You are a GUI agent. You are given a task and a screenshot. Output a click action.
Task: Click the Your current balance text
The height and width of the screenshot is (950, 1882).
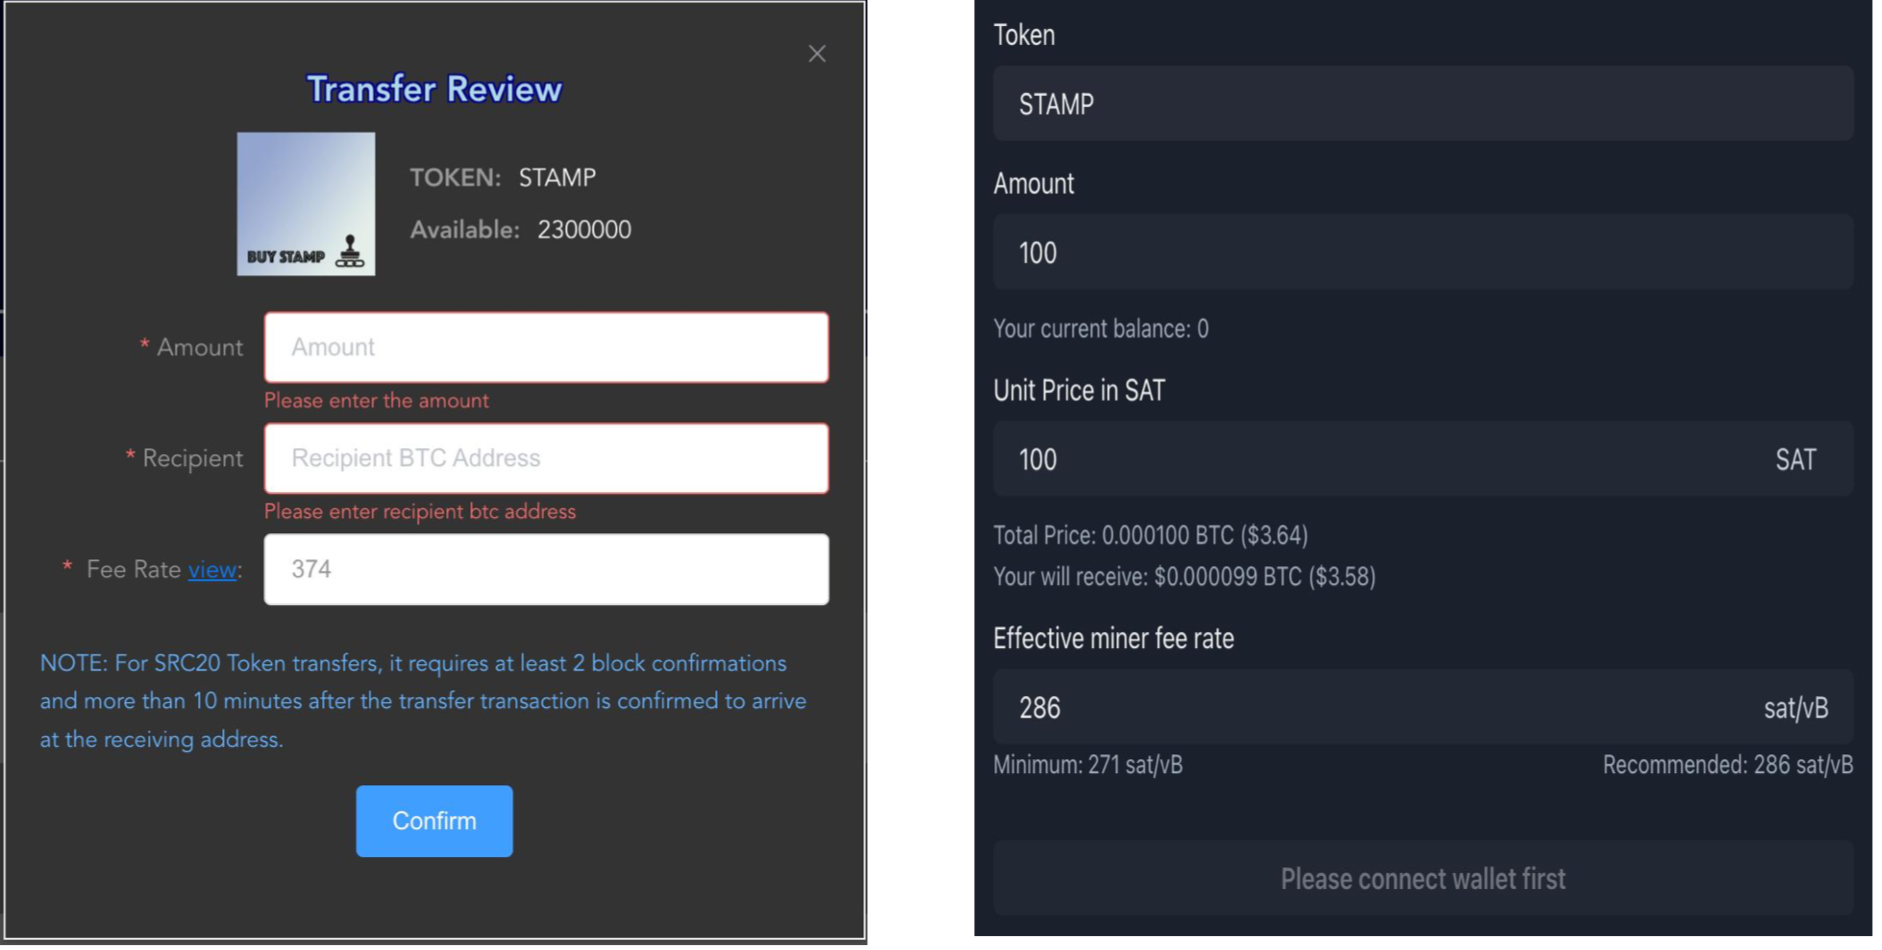tap(1100, 329)
